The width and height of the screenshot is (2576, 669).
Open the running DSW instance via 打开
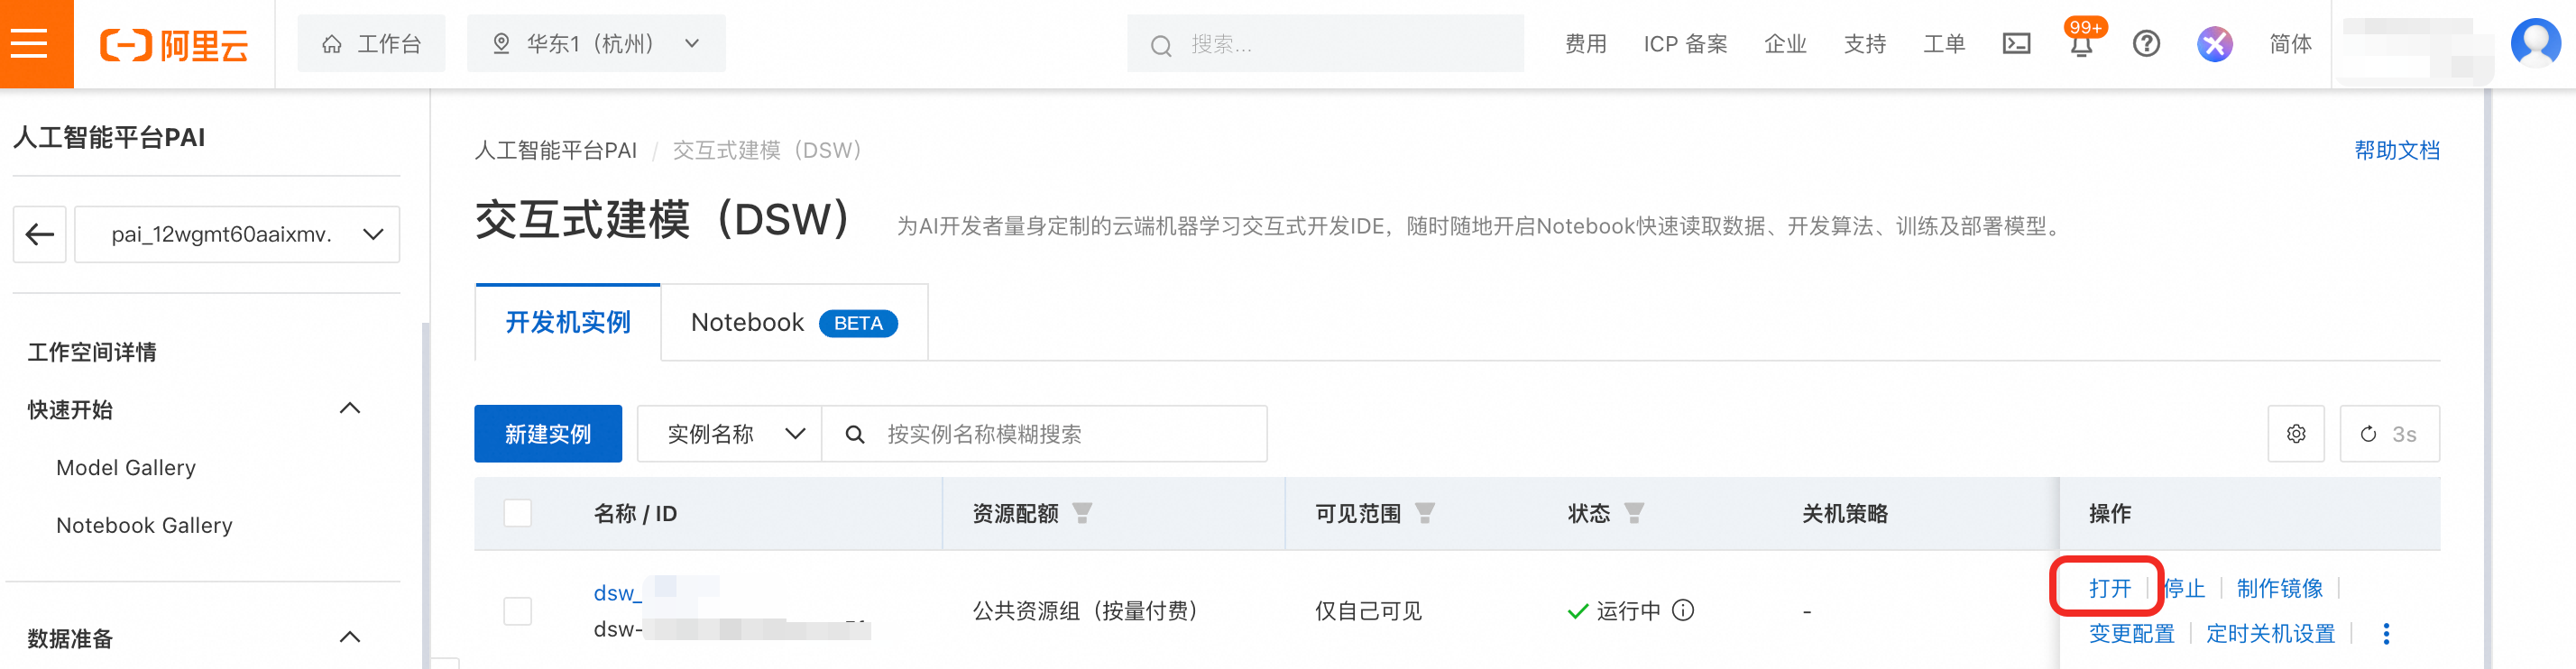[2108, 589]
